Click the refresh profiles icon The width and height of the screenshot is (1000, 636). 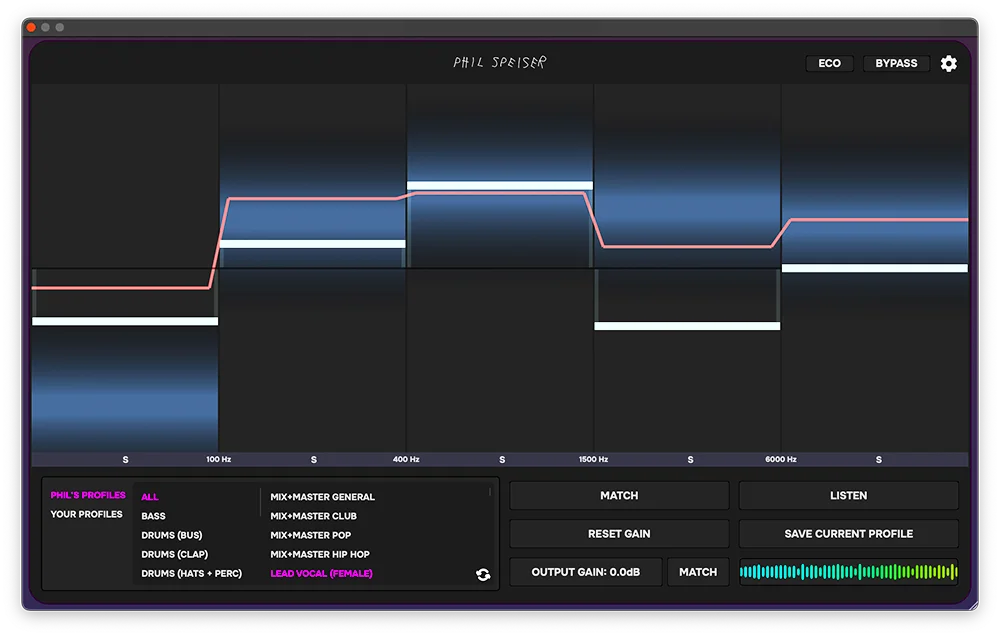[x=483, y=573]
